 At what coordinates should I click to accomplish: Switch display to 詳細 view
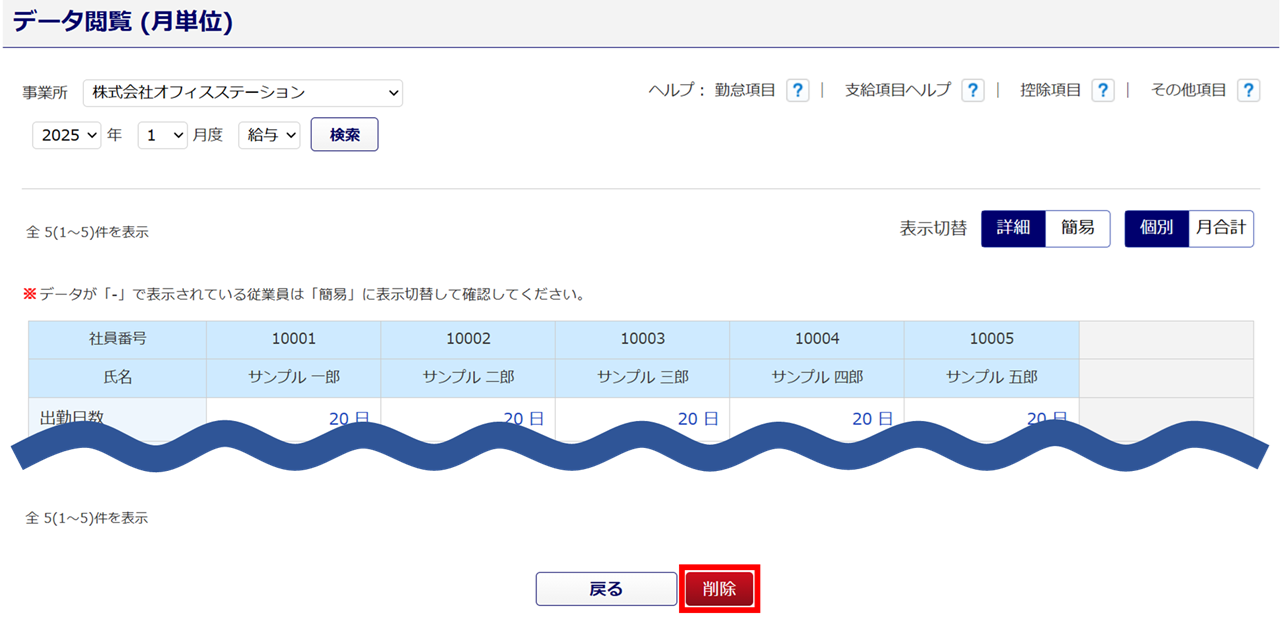[x=1013, y=228]
